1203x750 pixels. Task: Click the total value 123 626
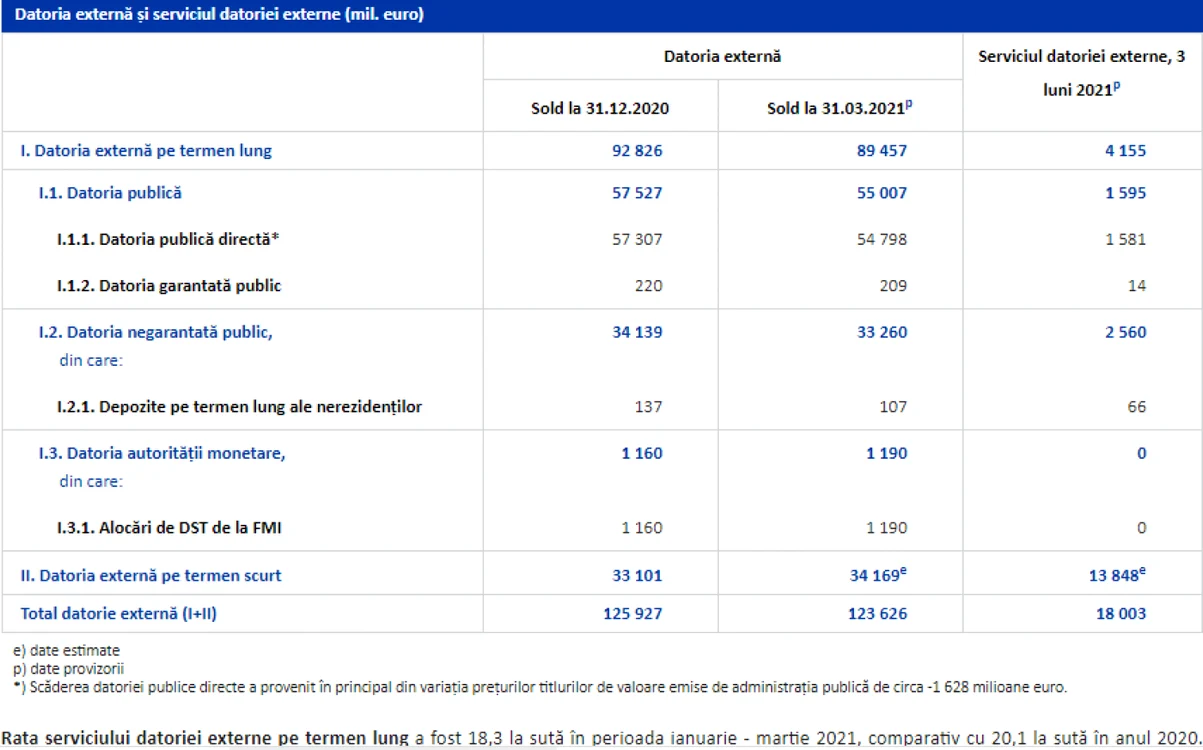[x=878, y=613]
